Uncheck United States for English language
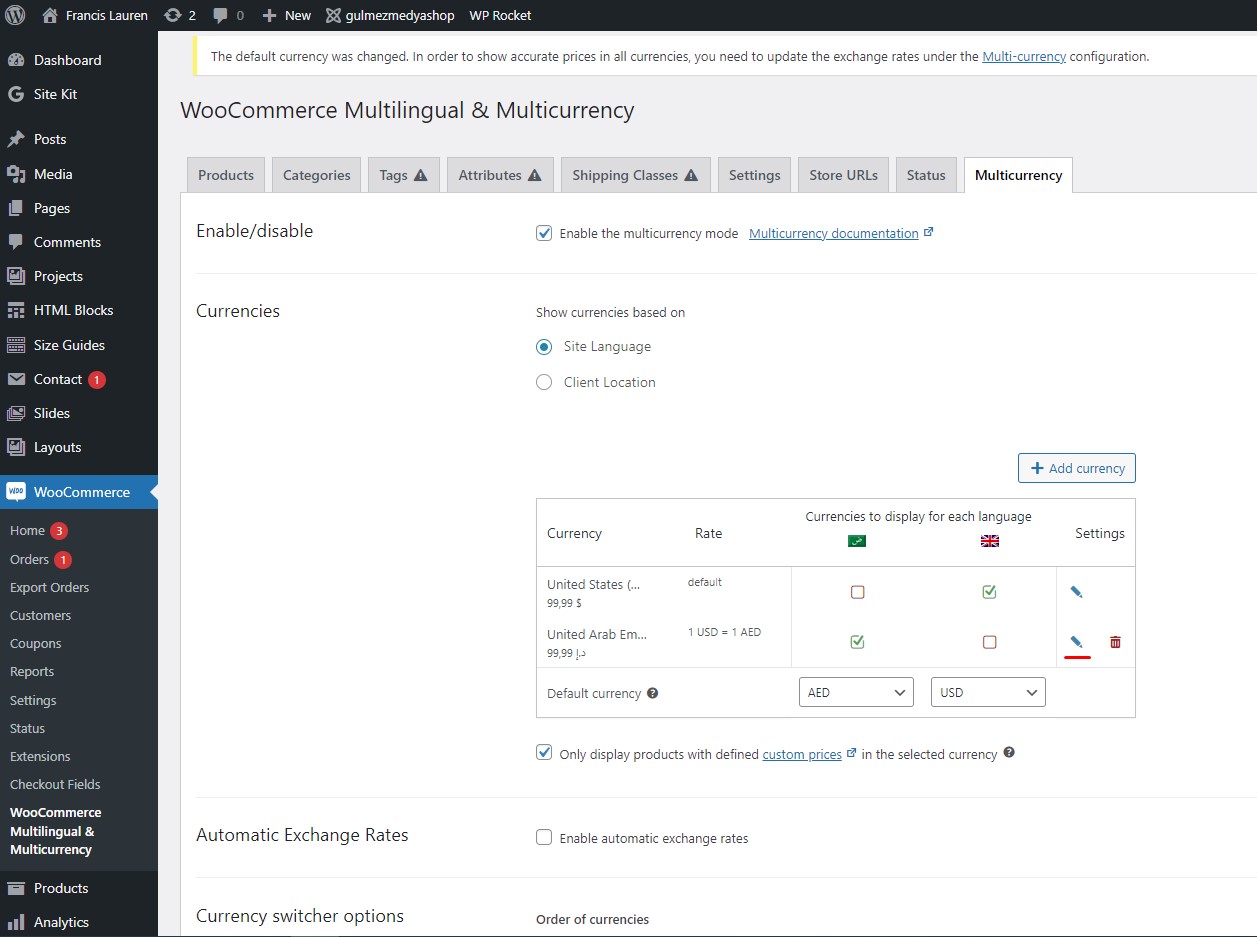The height and width of the screenshot is (937, 1257). (x=989, y=592)
